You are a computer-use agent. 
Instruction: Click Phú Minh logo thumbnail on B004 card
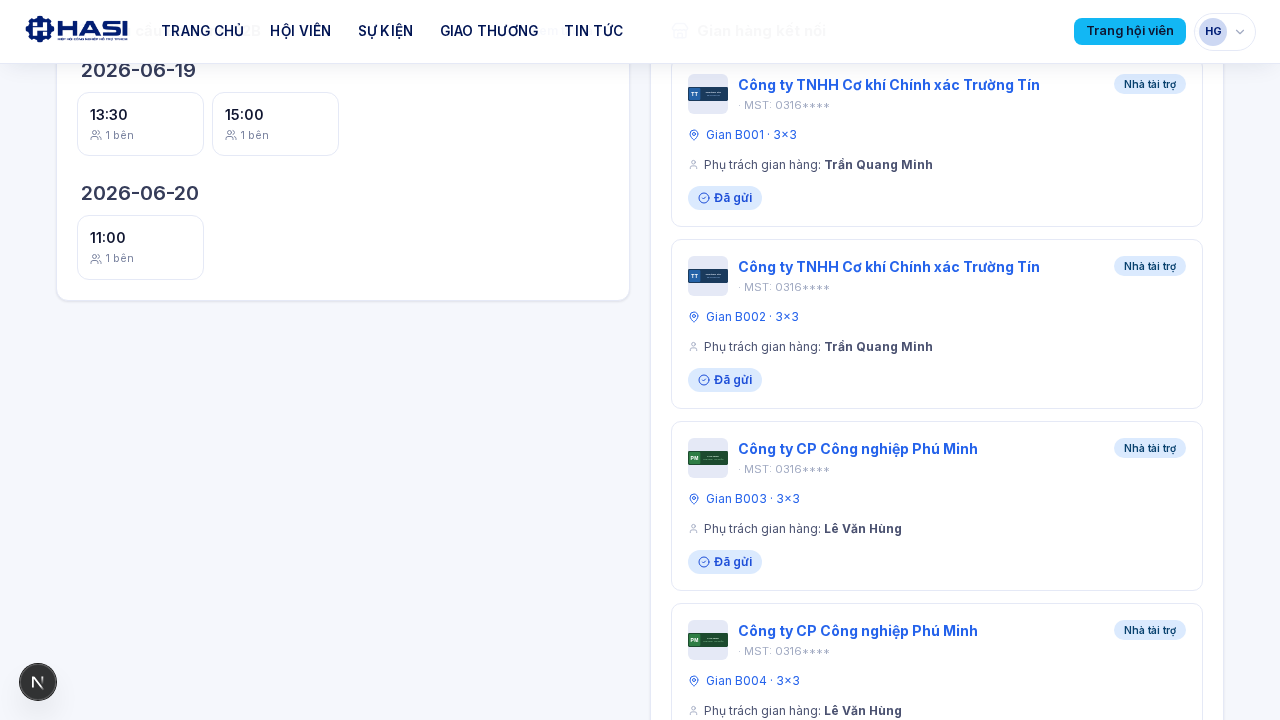click(x=708, y=640)
